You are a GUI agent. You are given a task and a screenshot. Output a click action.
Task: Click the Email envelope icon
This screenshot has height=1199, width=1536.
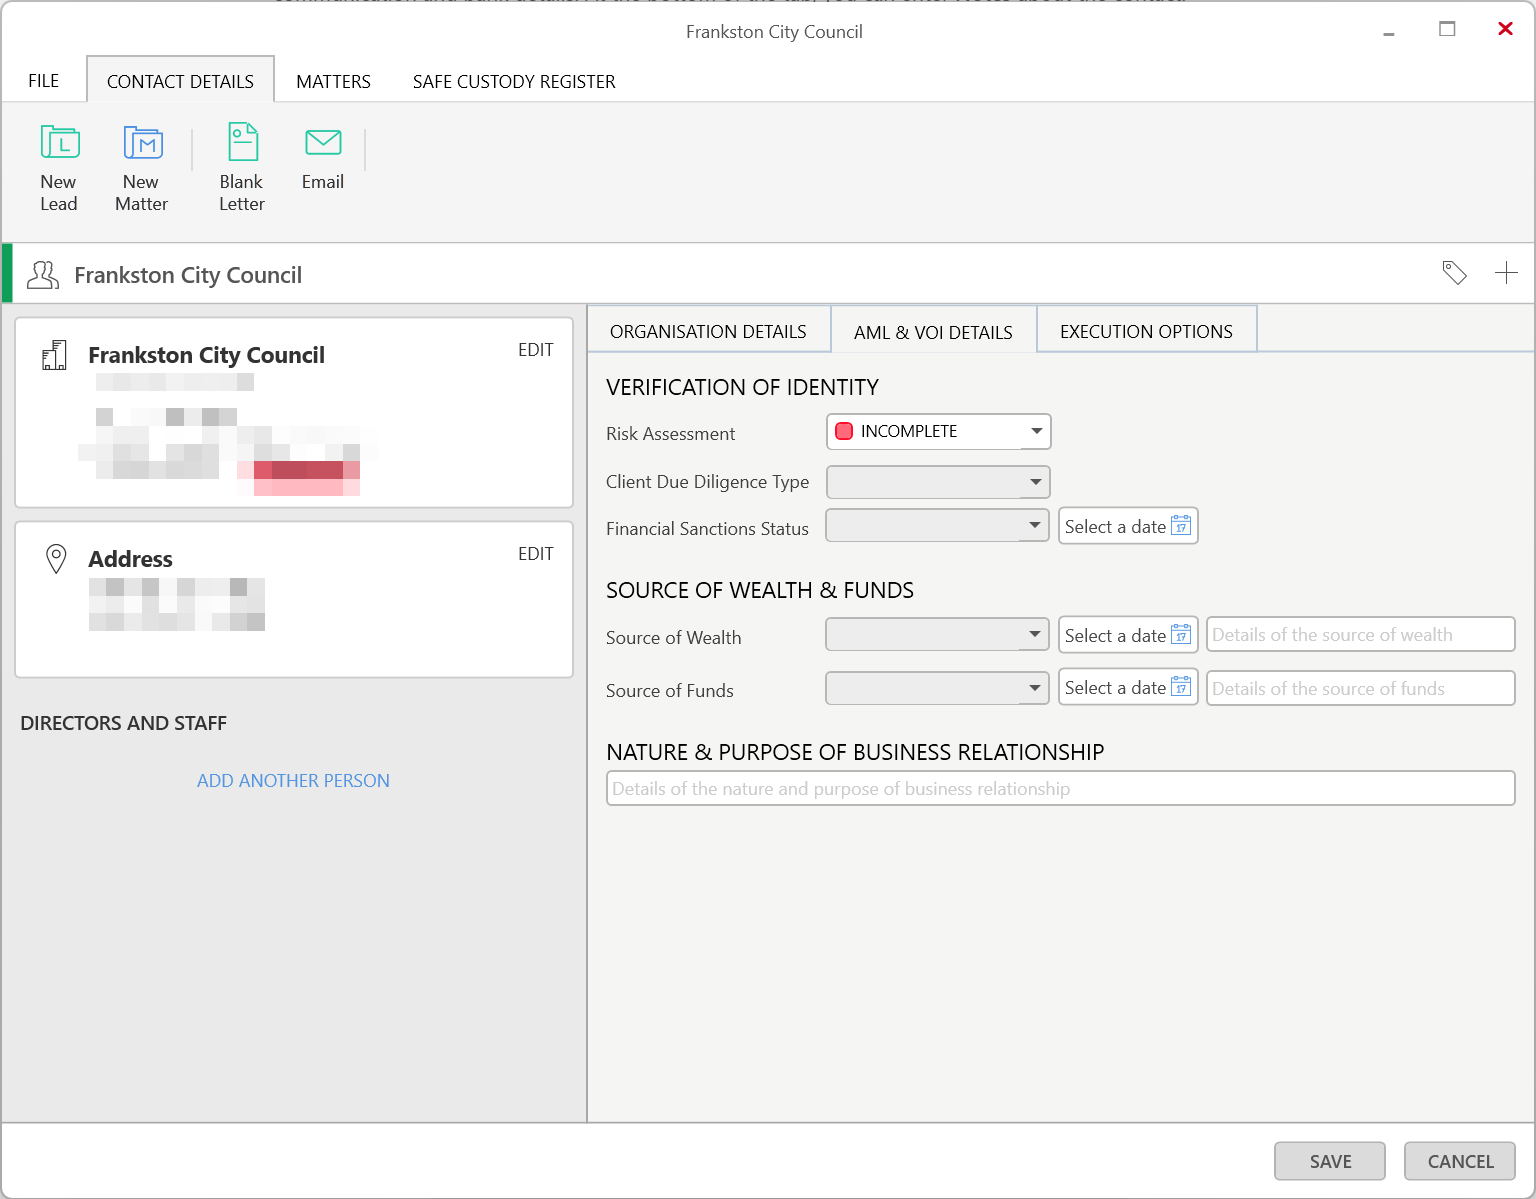[x=323, y=143]
